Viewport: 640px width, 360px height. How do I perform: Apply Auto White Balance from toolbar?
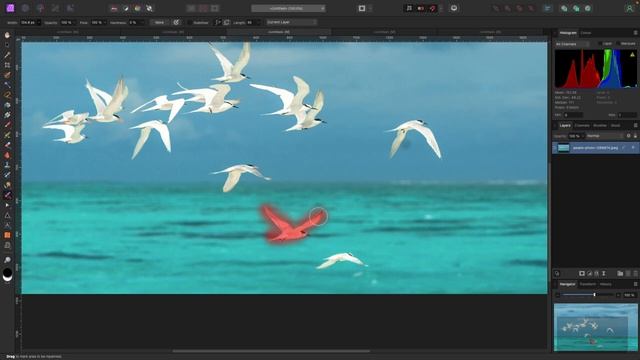click(149, 8)
